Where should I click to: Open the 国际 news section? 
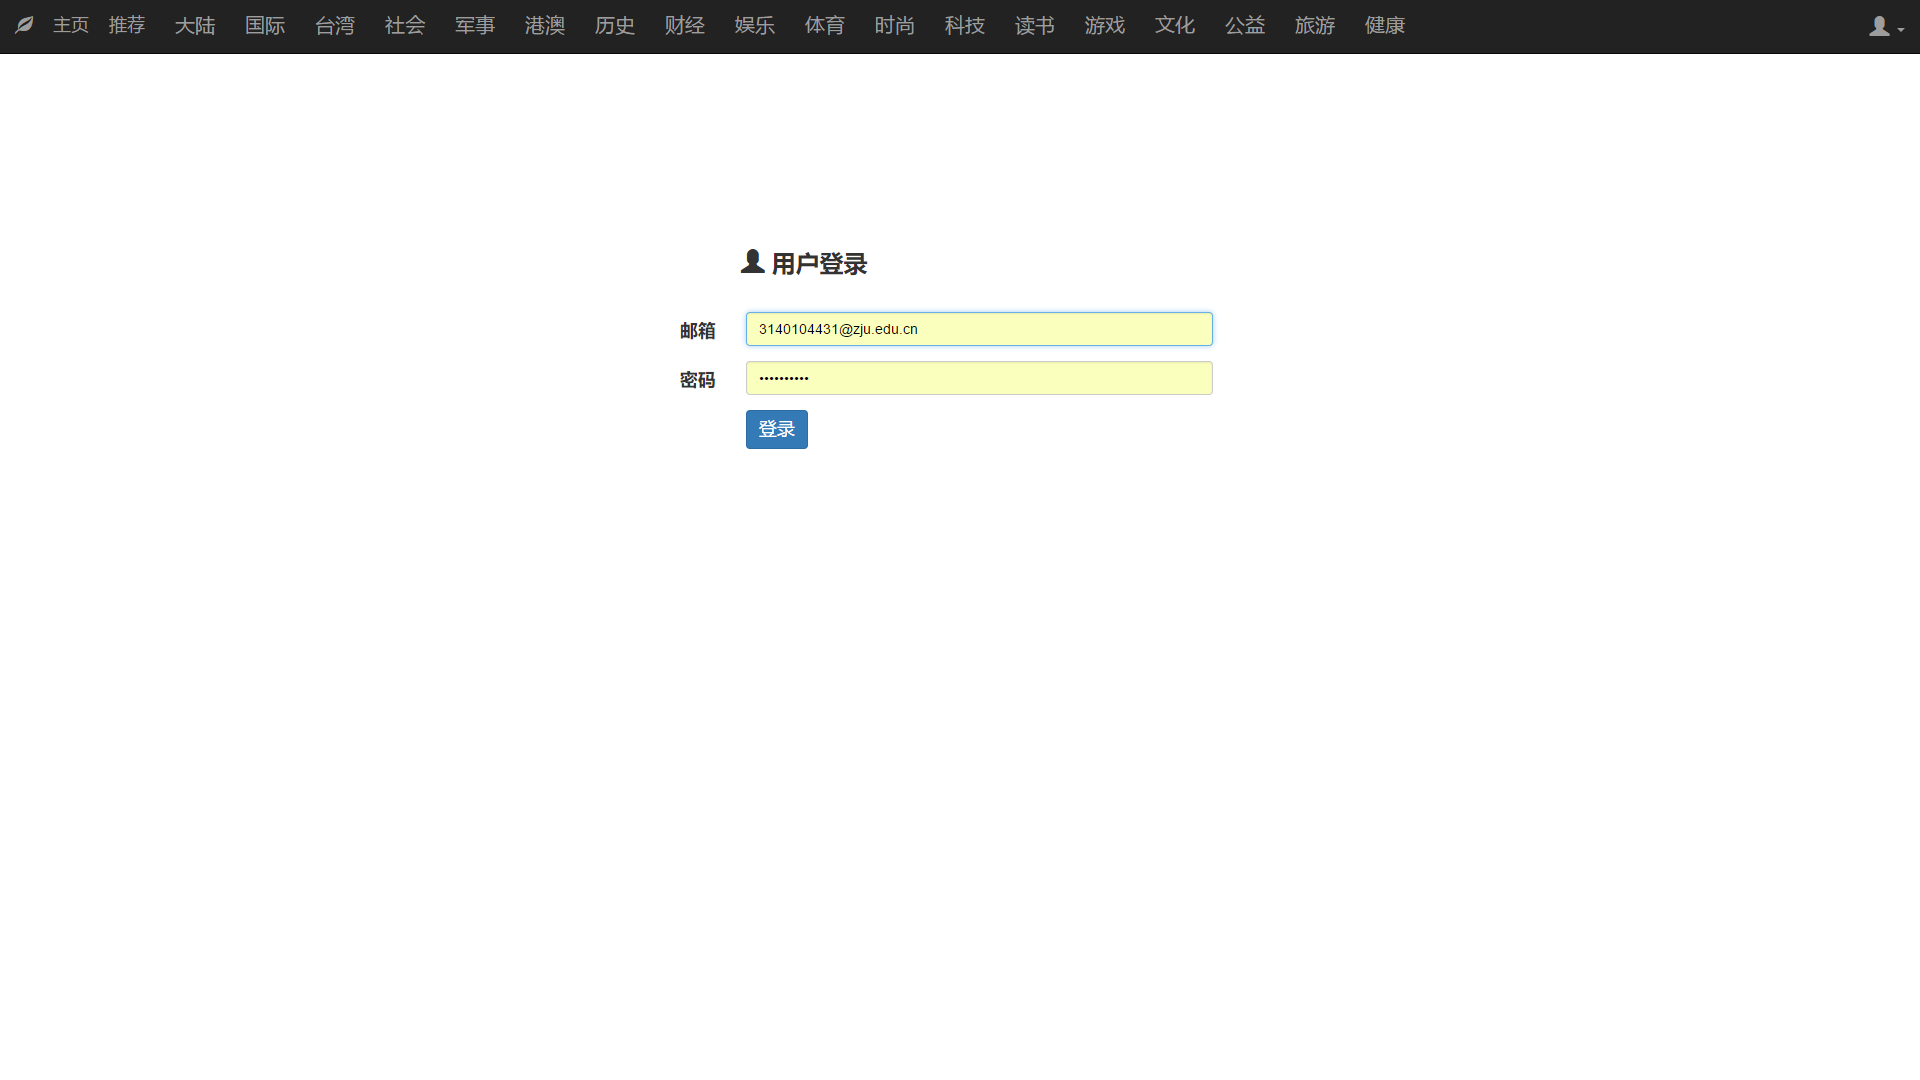click(265, 25)
